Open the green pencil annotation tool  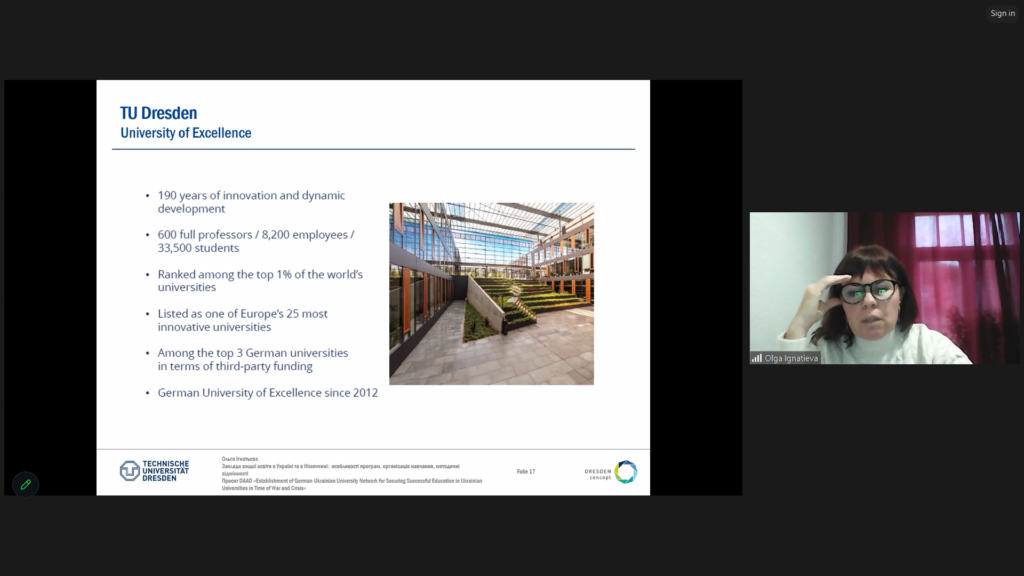(x=25, y=485)
